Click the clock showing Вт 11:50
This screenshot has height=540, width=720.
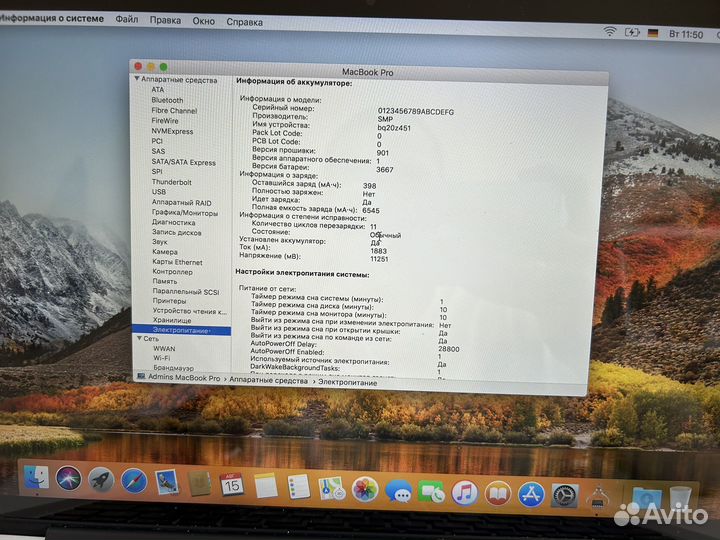click(686, 34)
